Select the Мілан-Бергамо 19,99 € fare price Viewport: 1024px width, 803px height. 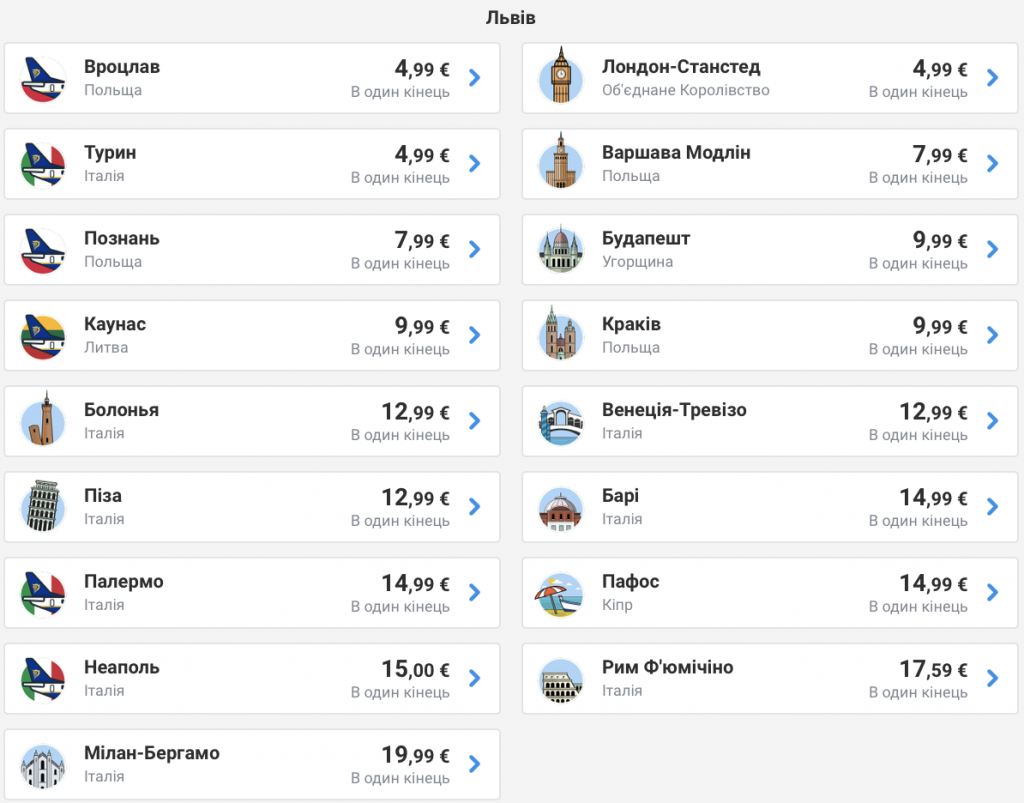pos(415,755)
